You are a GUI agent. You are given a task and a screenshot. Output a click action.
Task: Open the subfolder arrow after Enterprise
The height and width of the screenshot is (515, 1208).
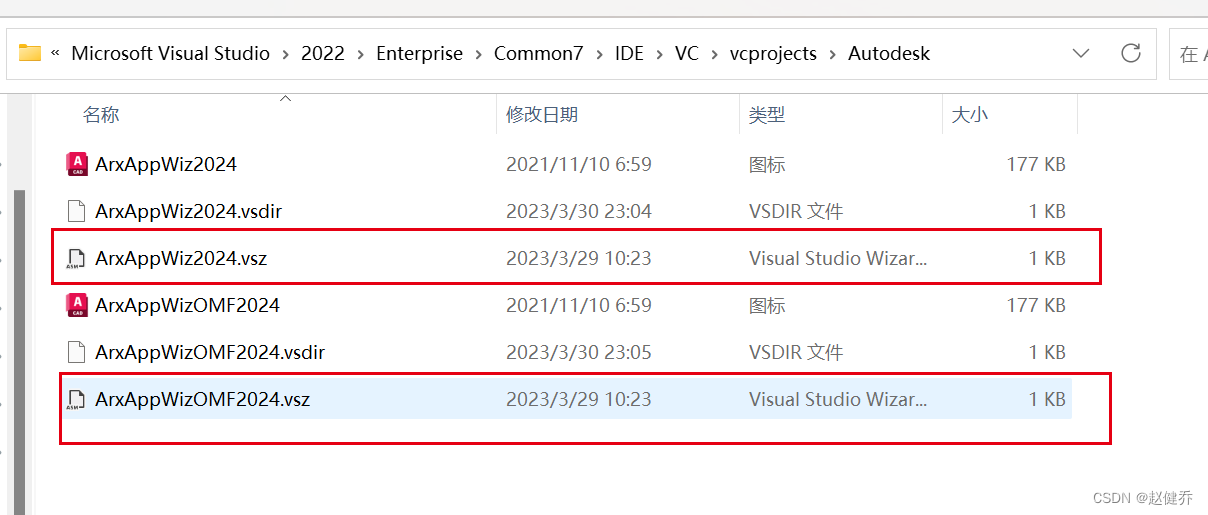coord(478,54)
